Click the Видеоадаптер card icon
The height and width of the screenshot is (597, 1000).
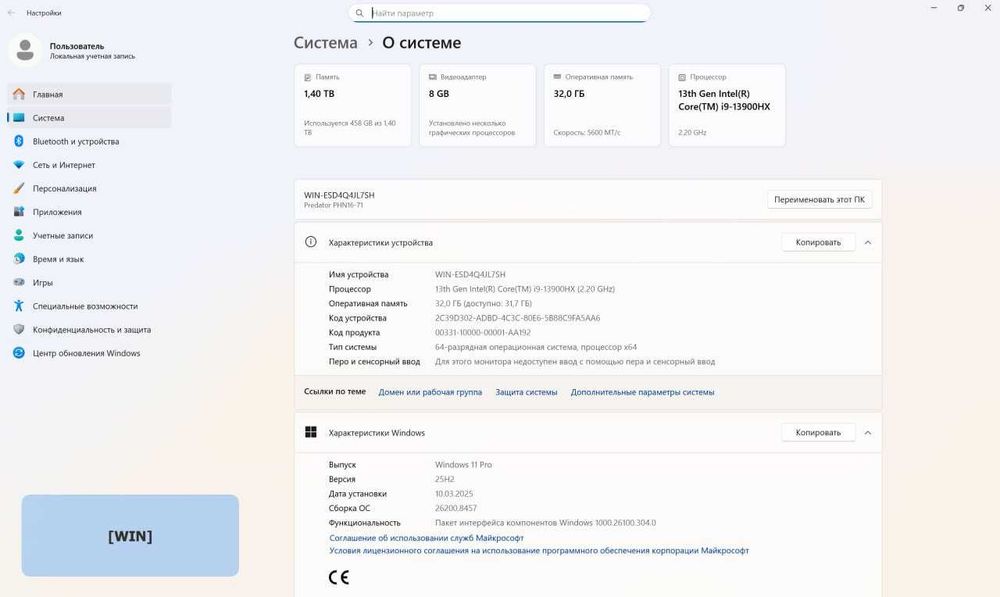coord(432,77)
